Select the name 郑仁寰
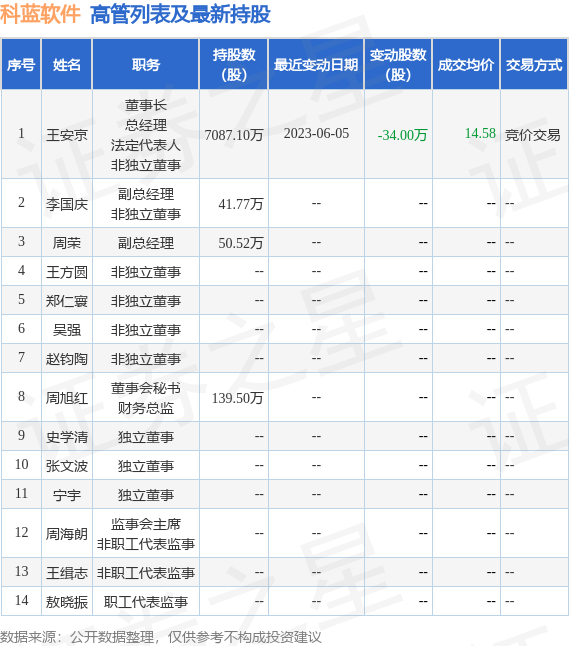569x646 pixels. tap(67, 301)
